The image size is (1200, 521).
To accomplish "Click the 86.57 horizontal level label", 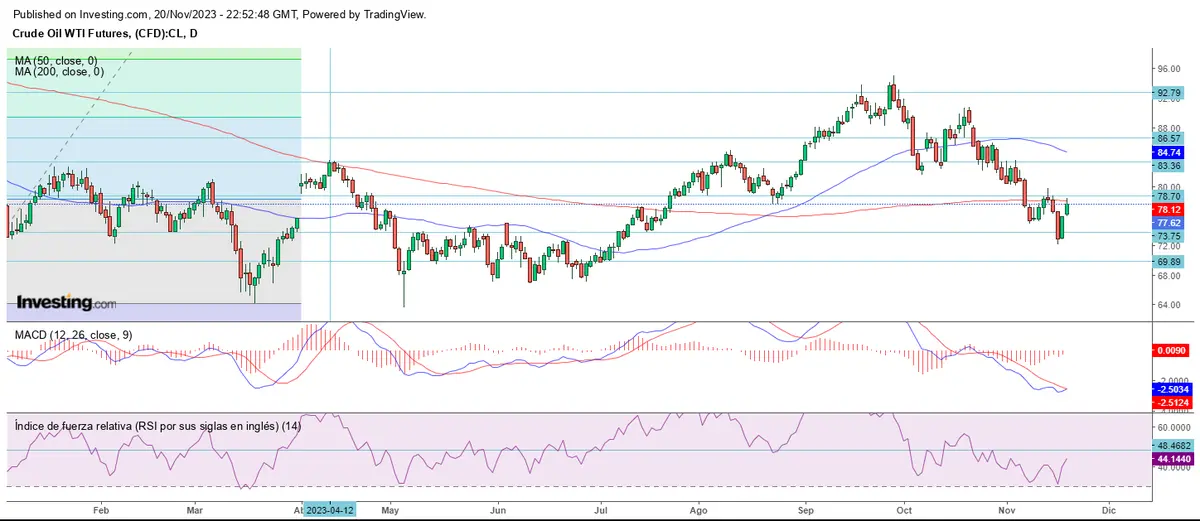I will point(1169,138).
